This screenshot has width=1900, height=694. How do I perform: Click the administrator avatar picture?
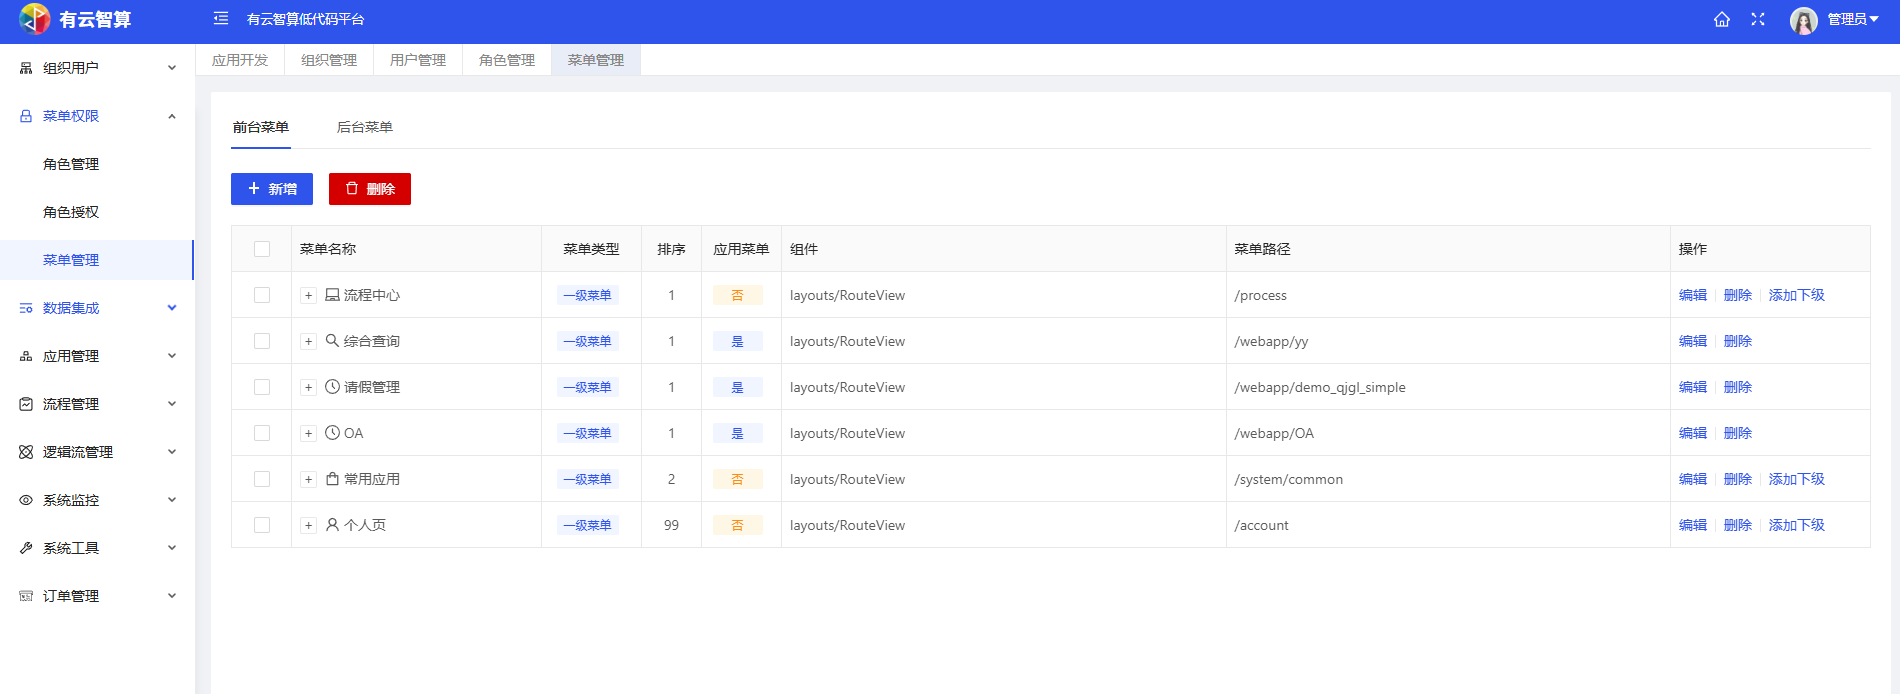pos(1803,20)
